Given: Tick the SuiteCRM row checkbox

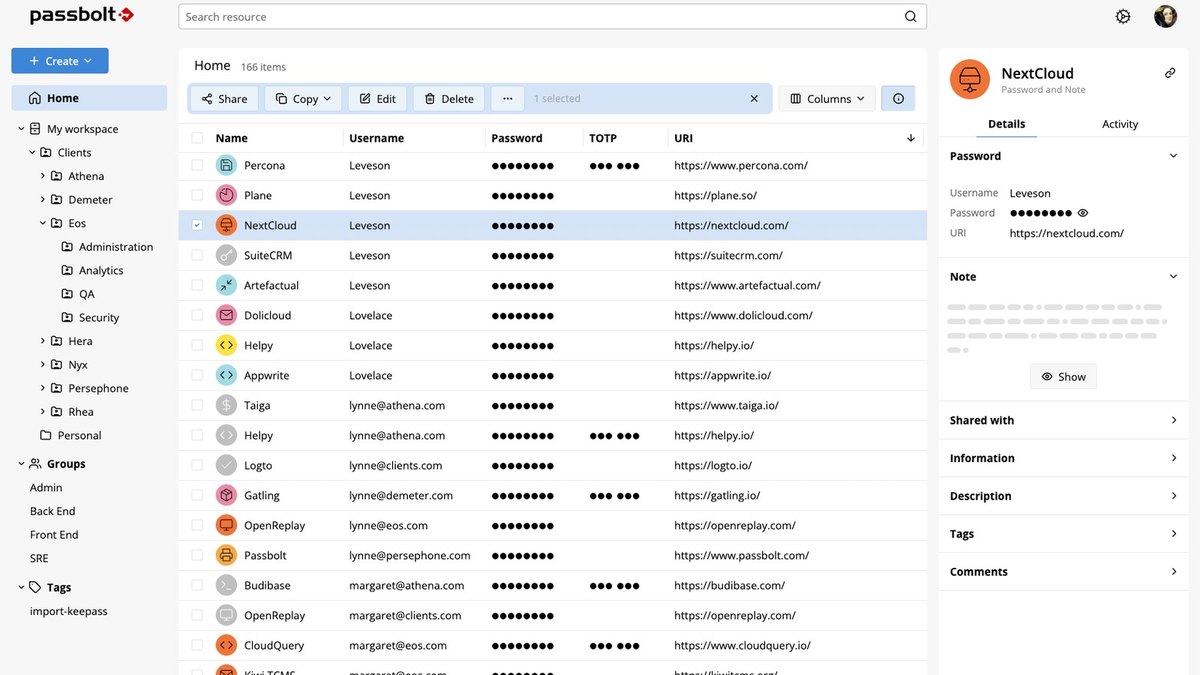Looking at the screenshot, I should pyautogui.click(x=197, y=255).
